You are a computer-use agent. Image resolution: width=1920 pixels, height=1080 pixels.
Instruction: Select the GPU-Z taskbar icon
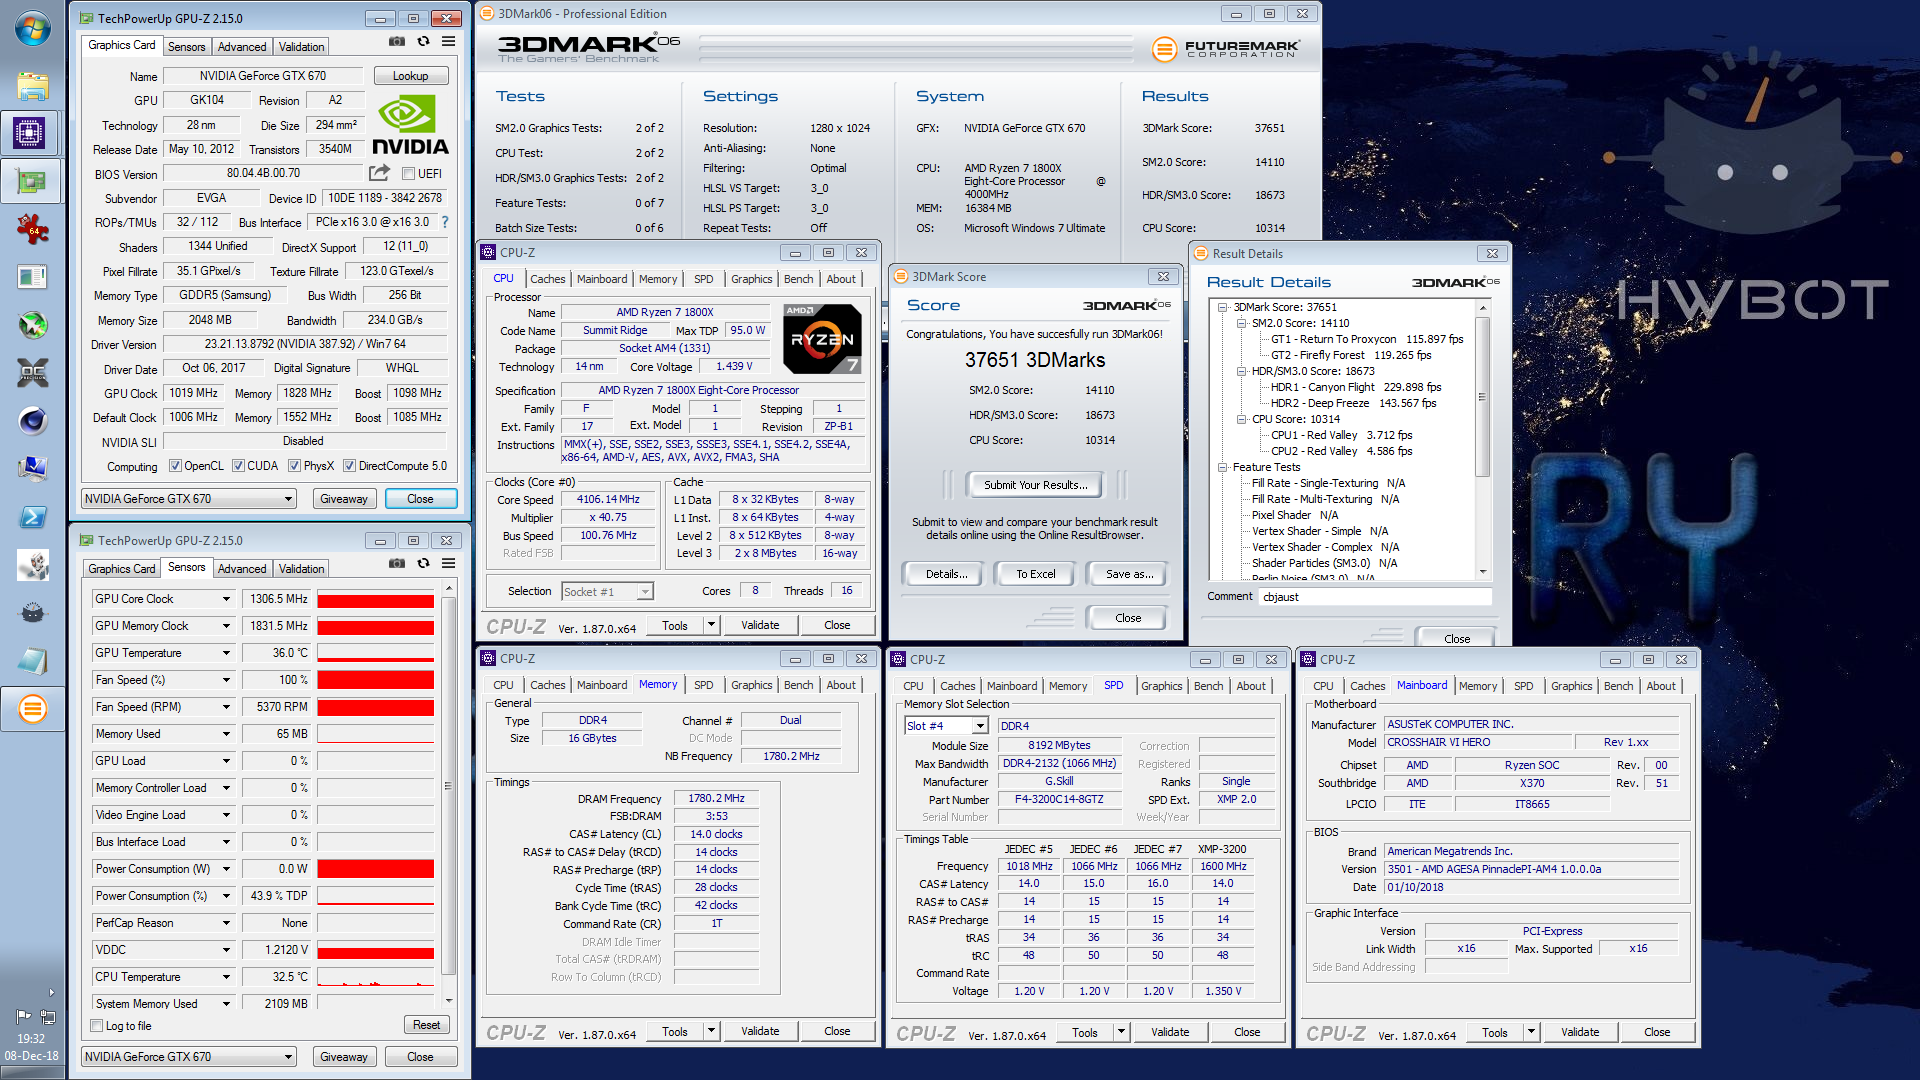coord(32,181)
